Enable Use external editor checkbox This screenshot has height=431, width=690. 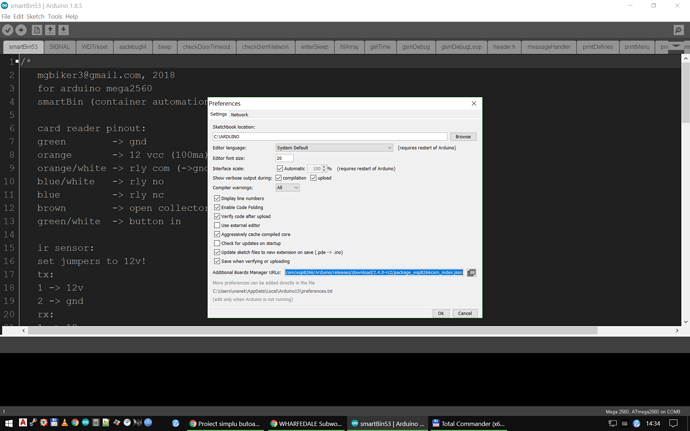click(217, 225)
